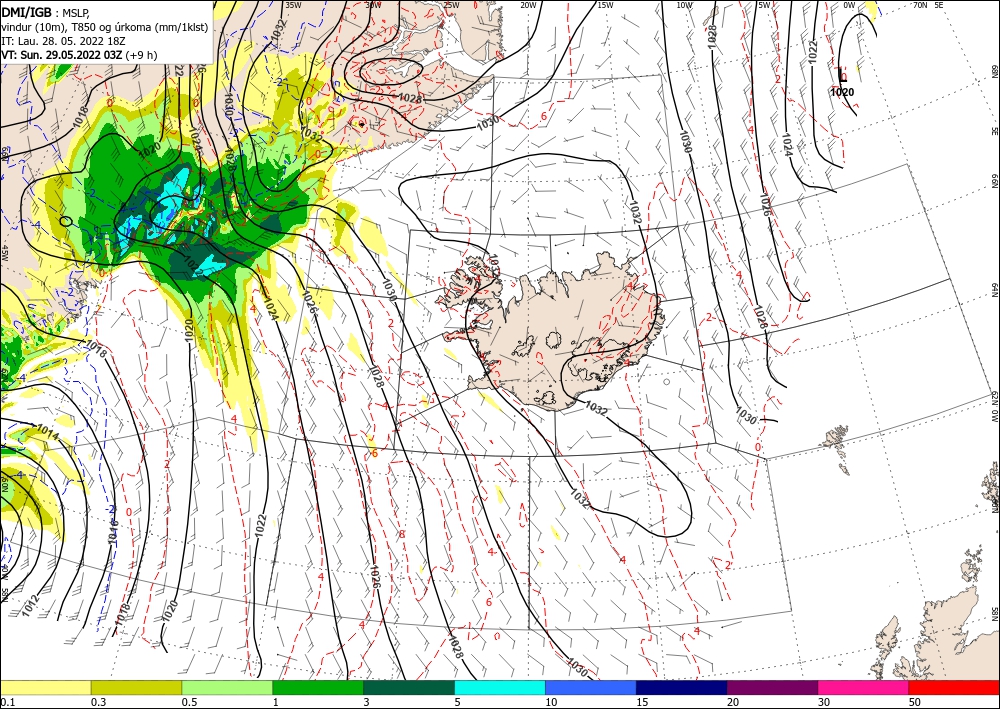The width and height of the screenshot is (1000, 709).
Task: Click the olive 0.3 mm legend color segment
Action: (x=136, y=687)
